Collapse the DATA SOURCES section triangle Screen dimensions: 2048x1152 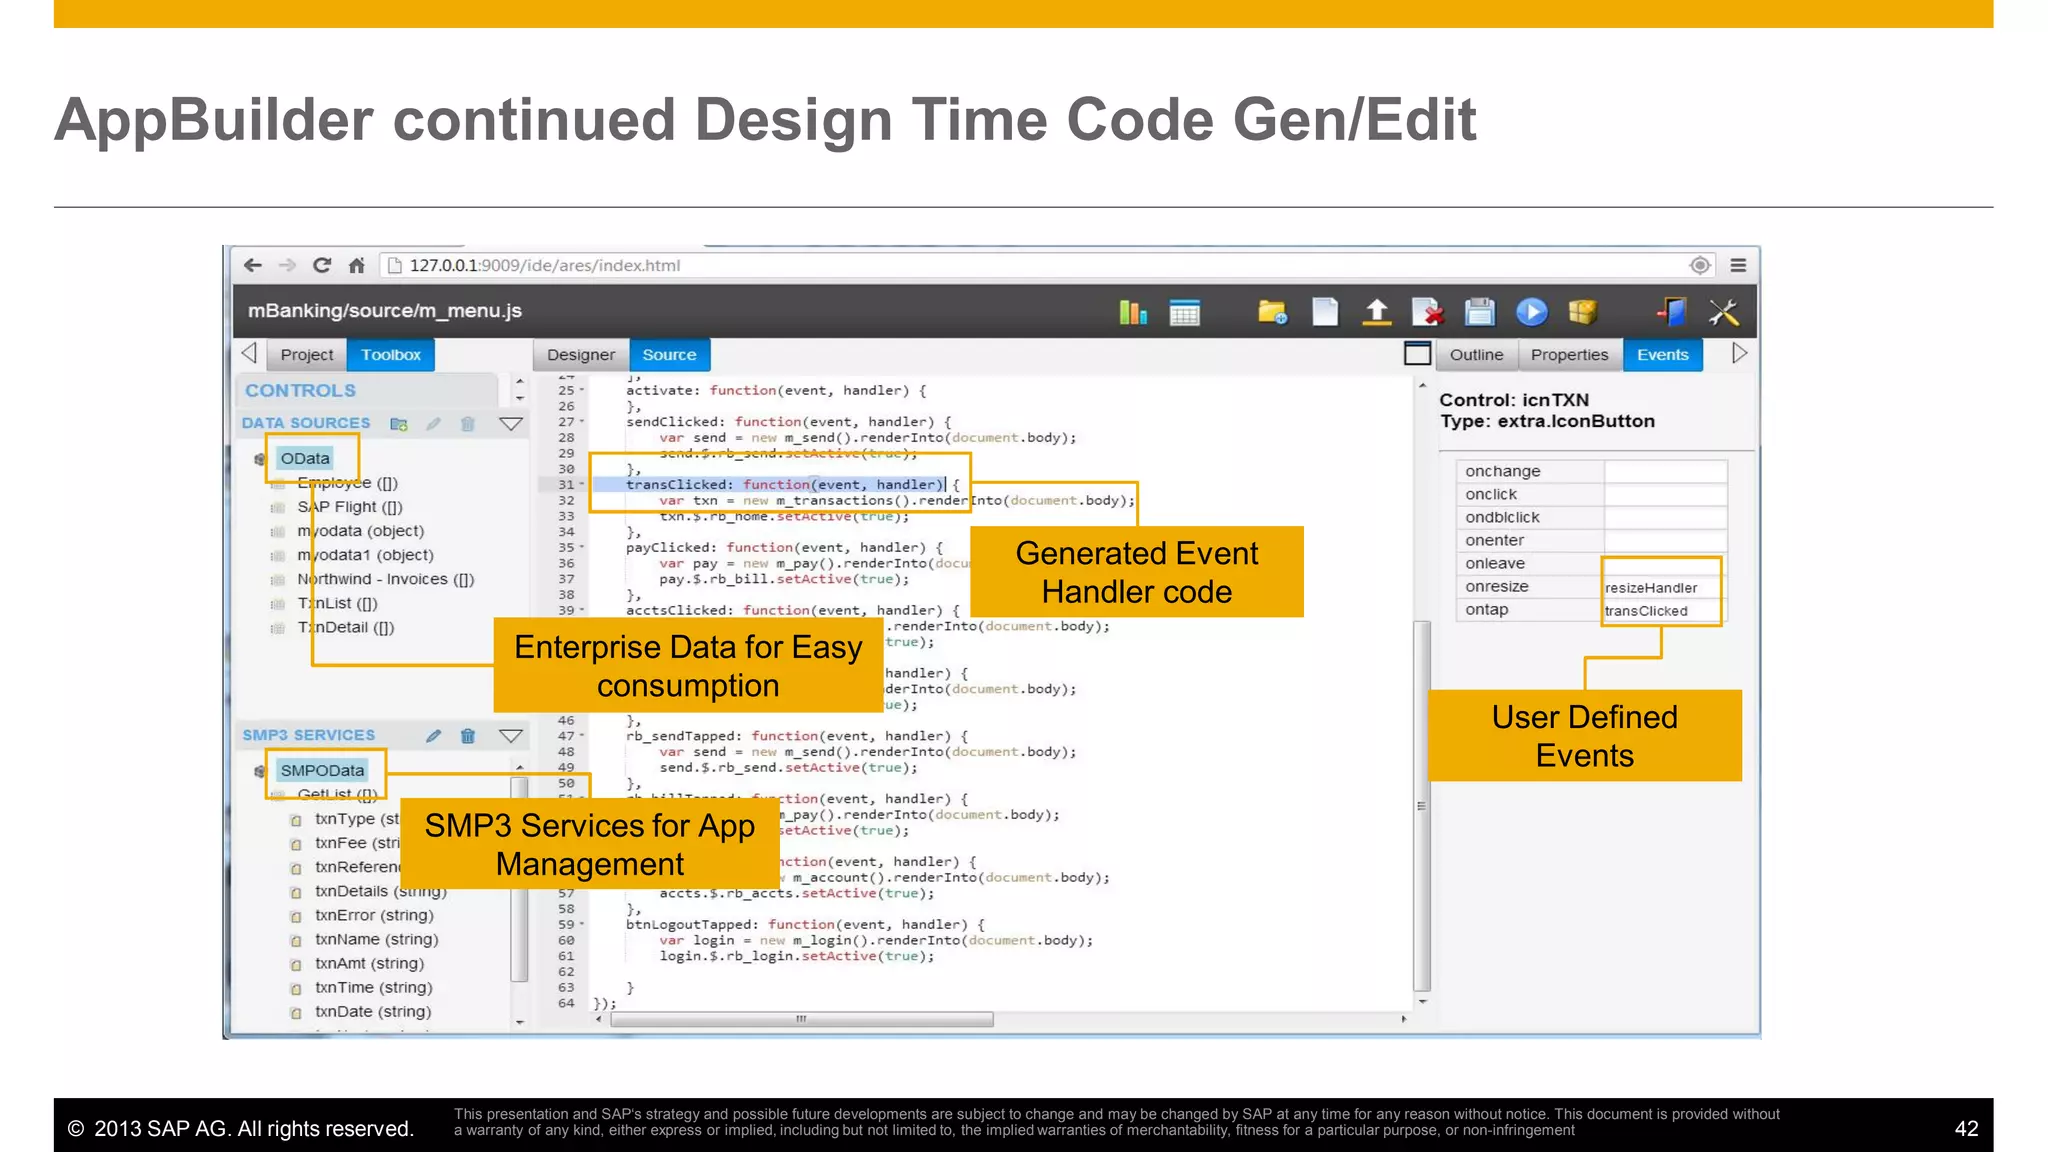coord(511,424)
